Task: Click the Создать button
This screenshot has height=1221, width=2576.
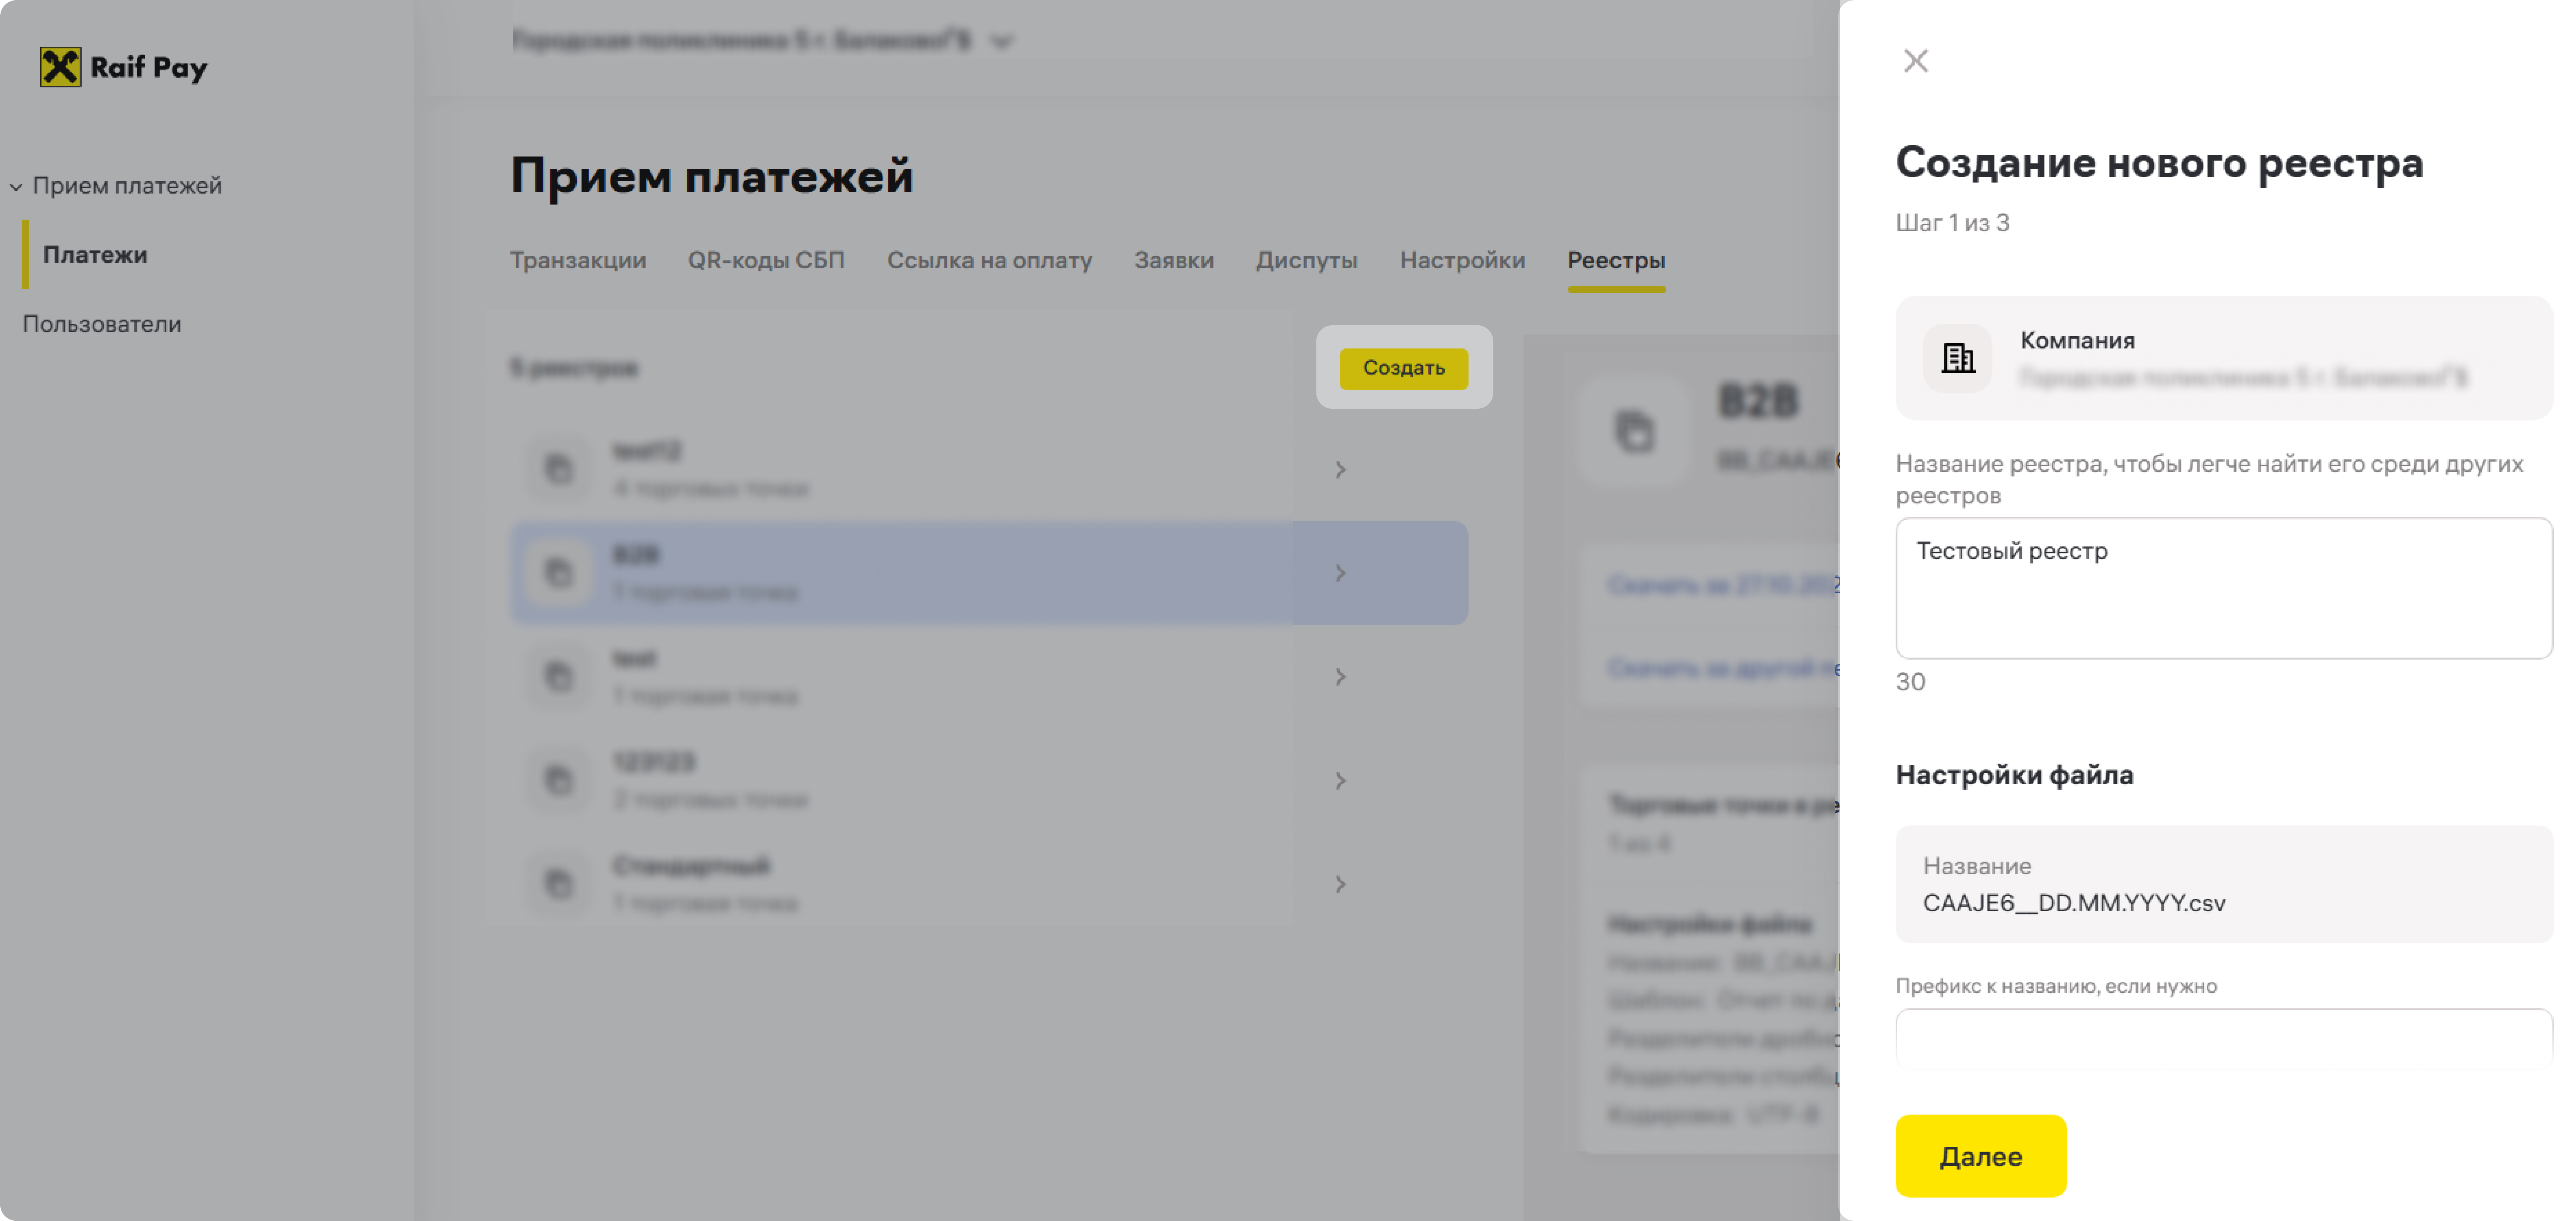Action: (1403, 368)
